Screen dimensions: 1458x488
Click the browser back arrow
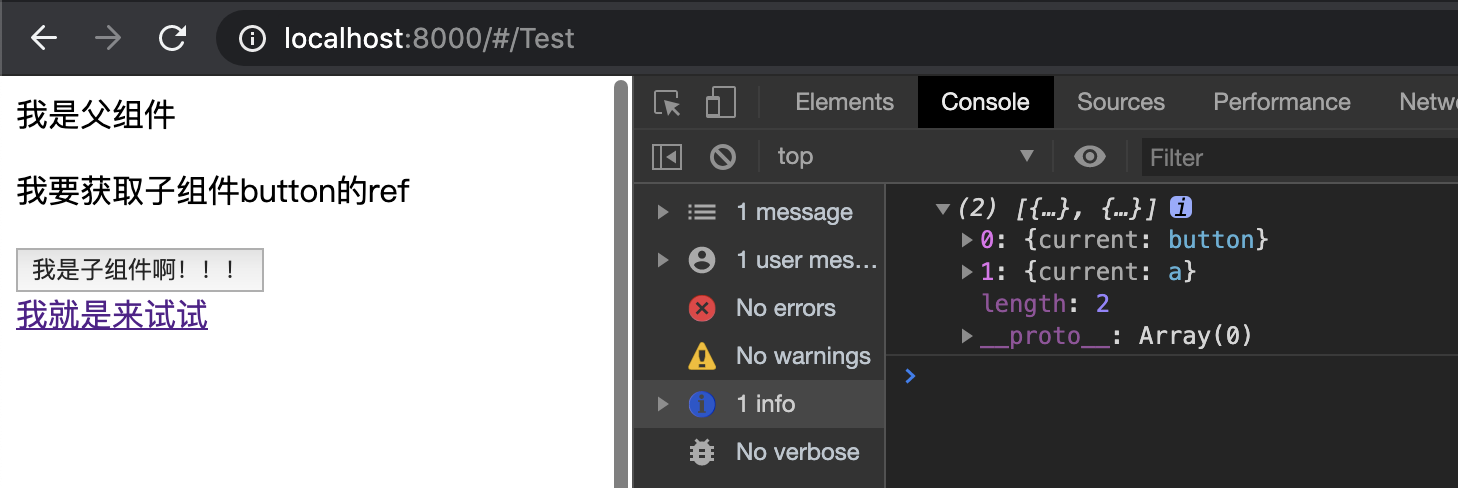click(x=44, y=38)
